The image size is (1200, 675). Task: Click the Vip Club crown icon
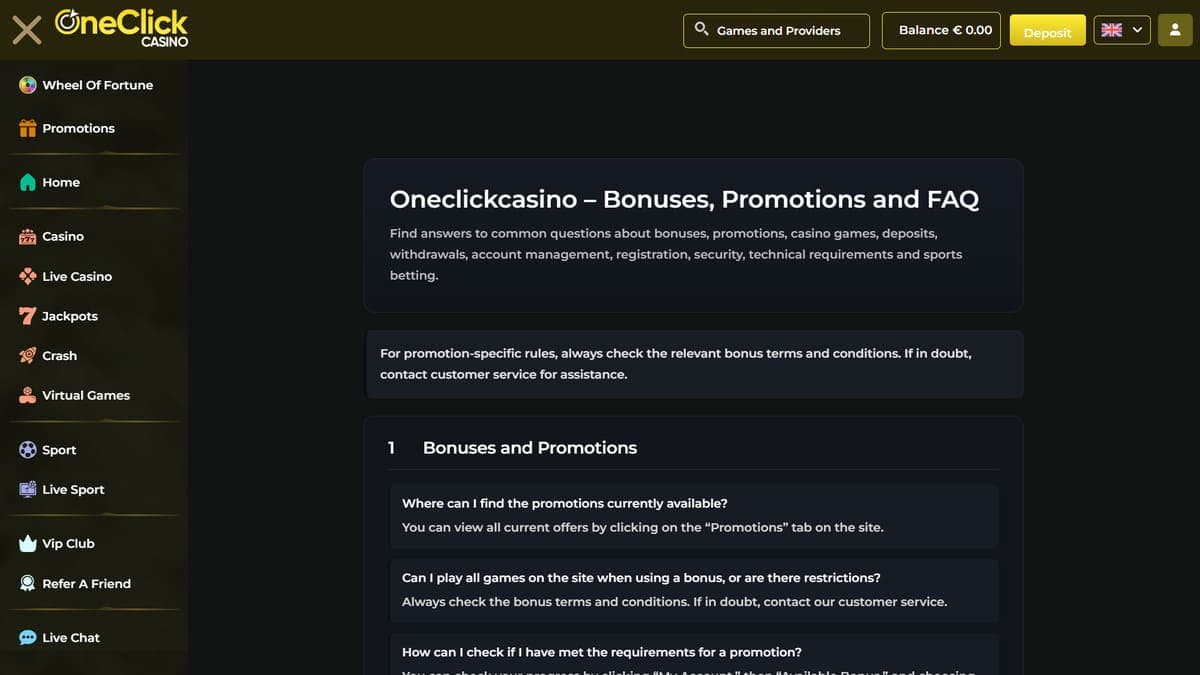tap(28, 543)
